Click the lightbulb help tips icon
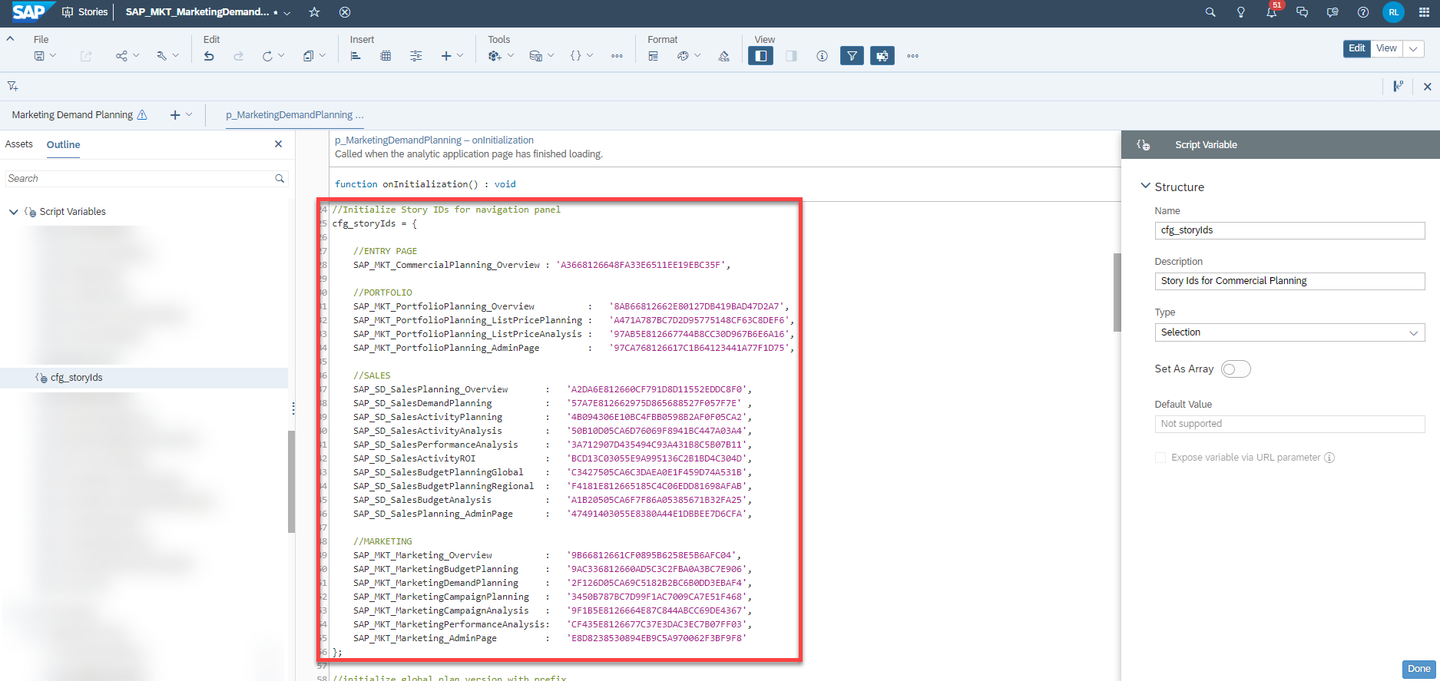Image resolution: width=1440 pixels, height=681 pixels. 1241,13
